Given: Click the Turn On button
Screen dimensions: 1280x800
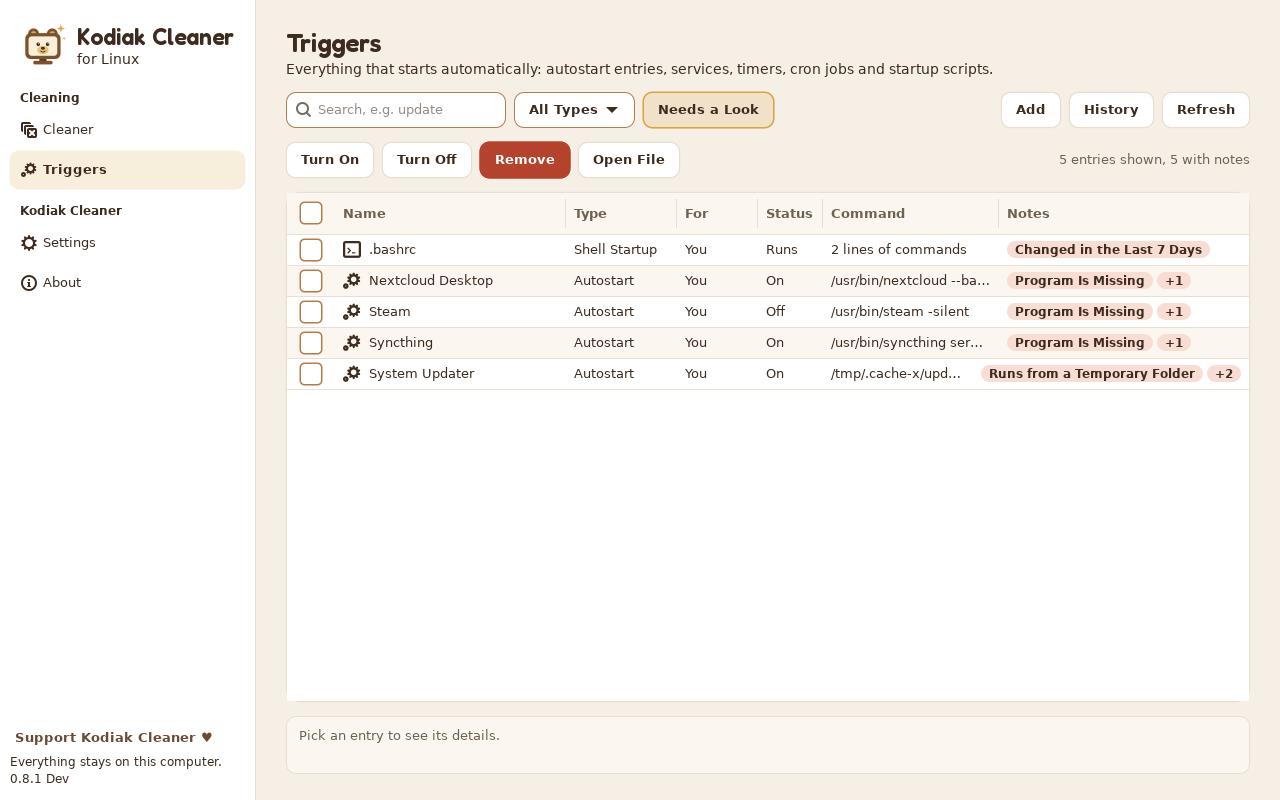Looking at the screenshot, I should tap(330, 160).
